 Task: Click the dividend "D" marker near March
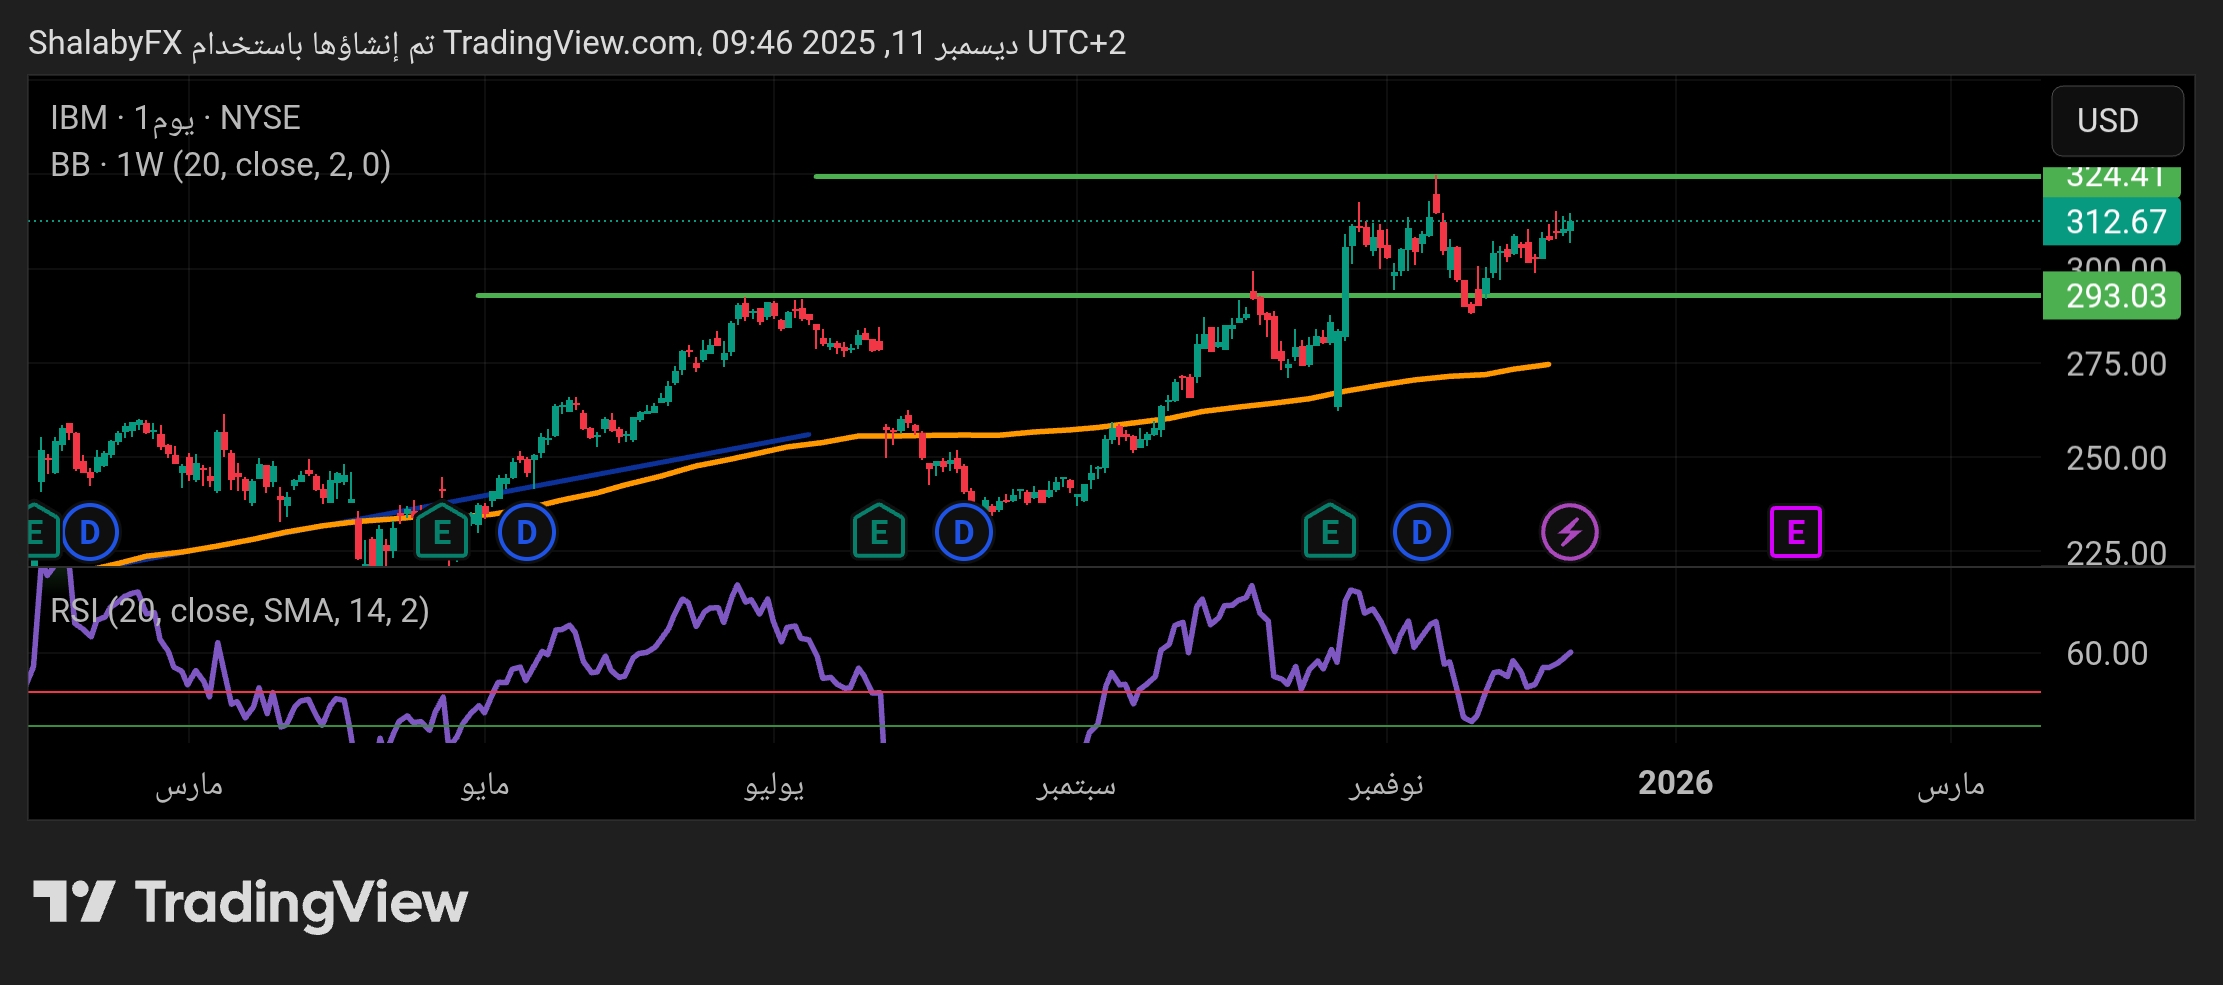click(x=89, y=533)
